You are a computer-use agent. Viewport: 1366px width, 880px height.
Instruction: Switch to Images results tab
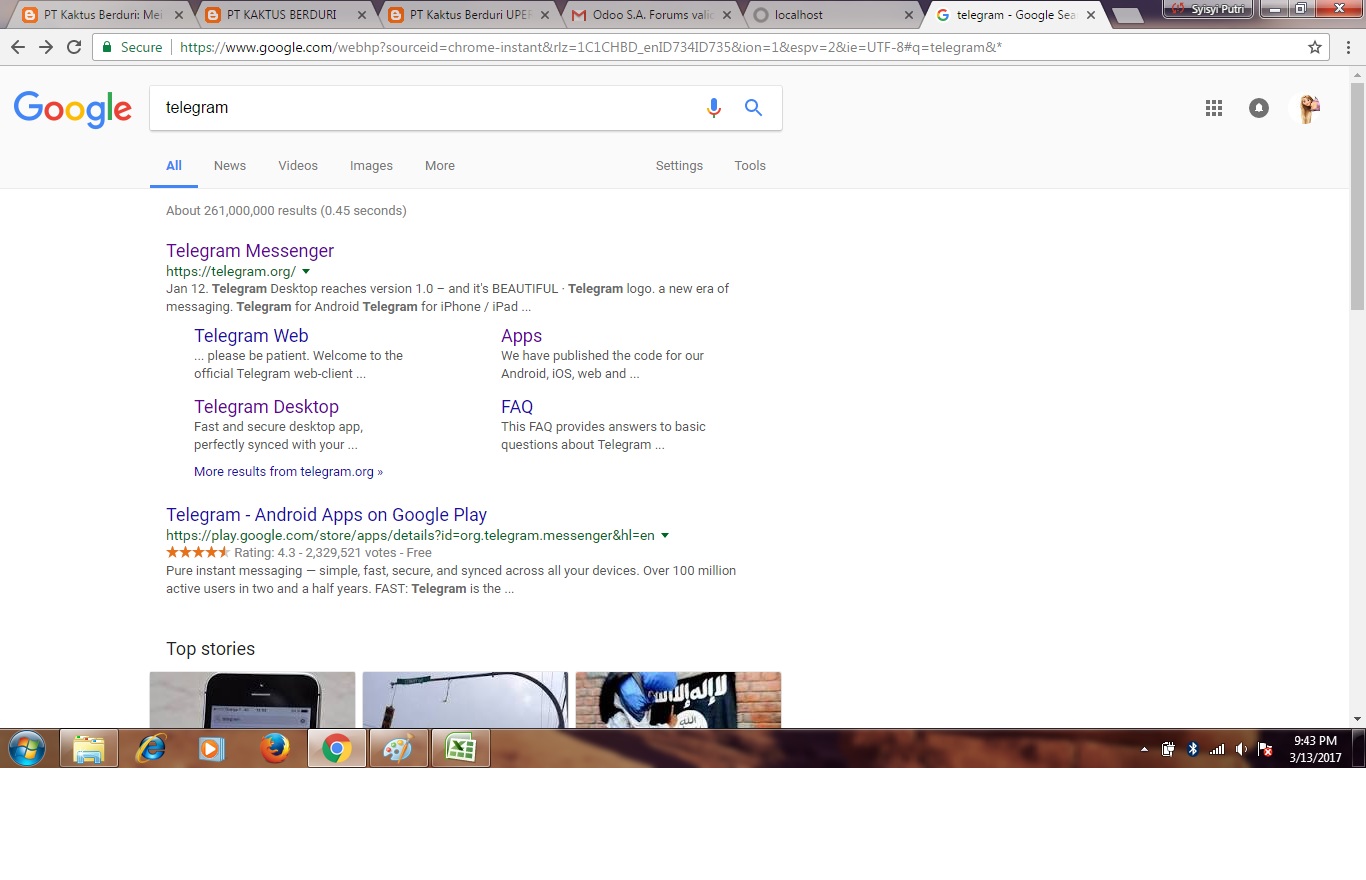(x=371, y=166)
